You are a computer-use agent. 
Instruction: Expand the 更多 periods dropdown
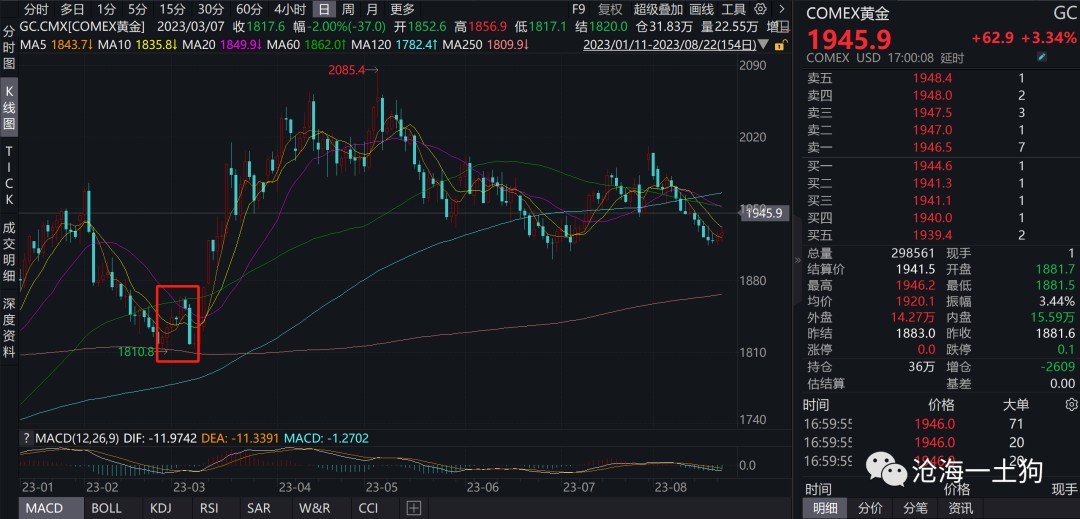pos(402,9)
